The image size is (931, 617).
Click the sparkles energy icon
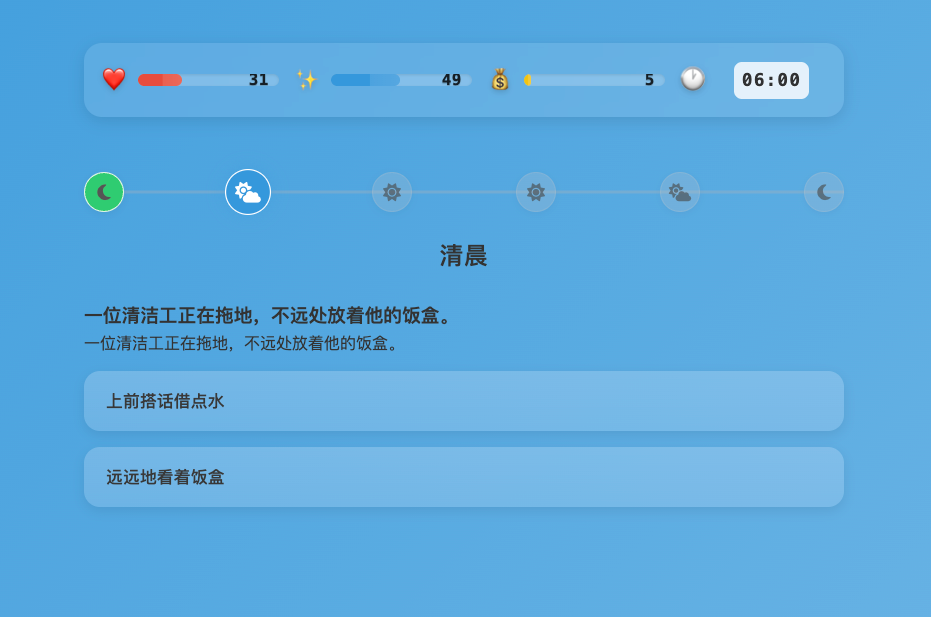click(x=307, y=78)
